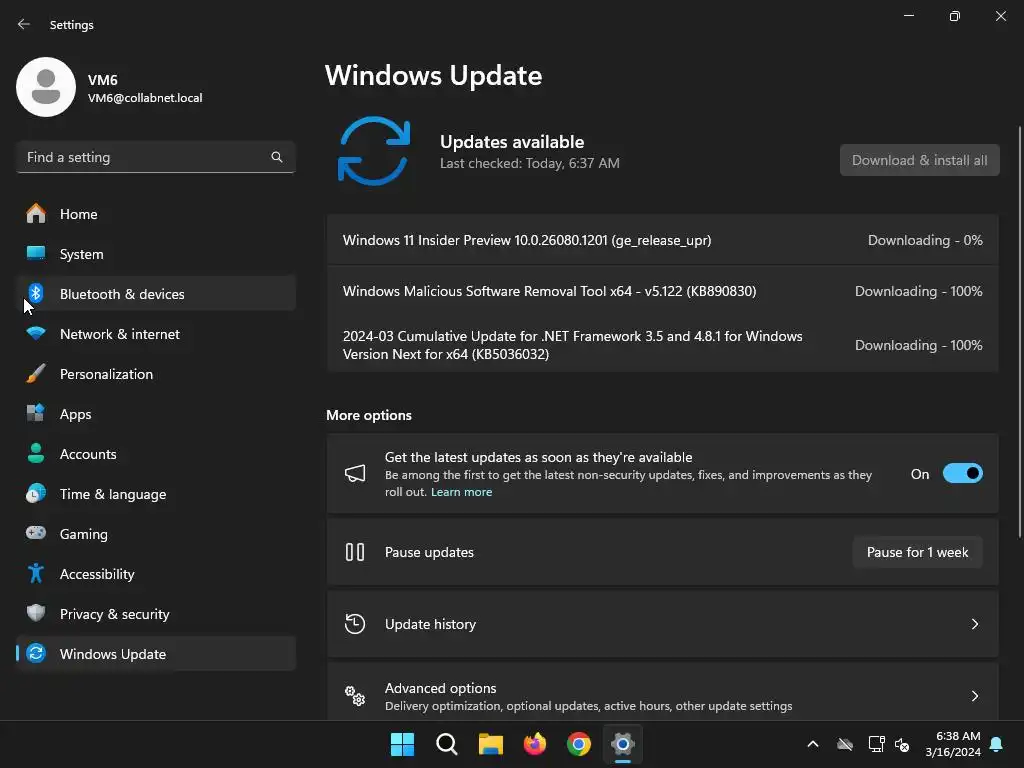The image size is (1024, 768).
Task: Click the search magnifier in Find a setting
Action: [277, 157]
